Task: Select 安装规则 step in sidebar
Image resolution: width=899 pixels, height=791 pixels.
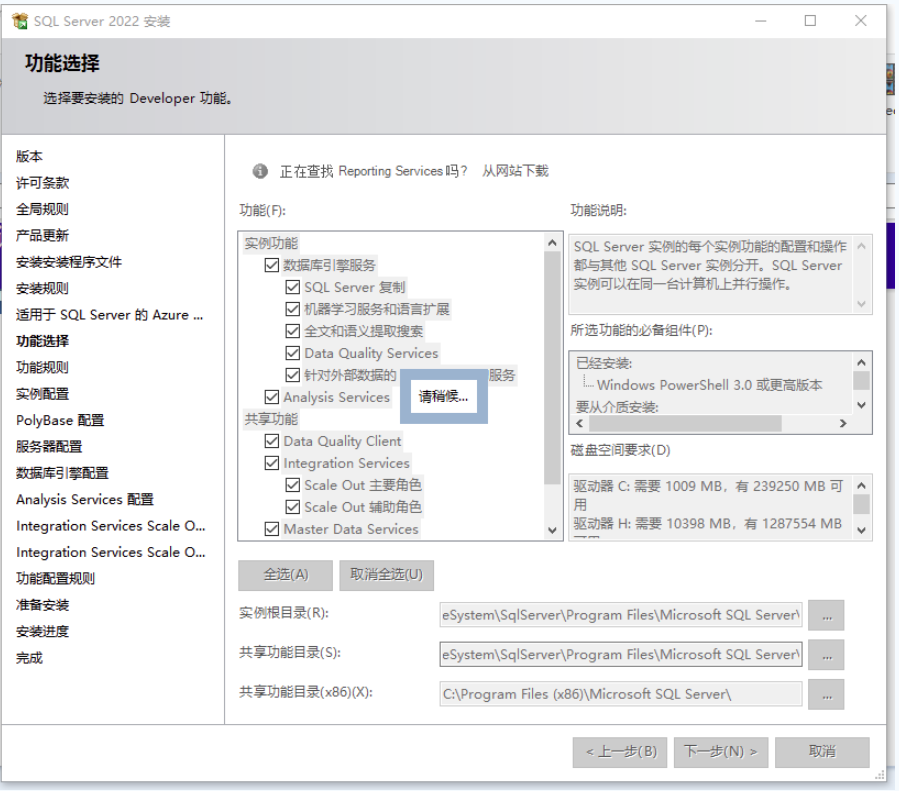Action: [x=42, y=288]
